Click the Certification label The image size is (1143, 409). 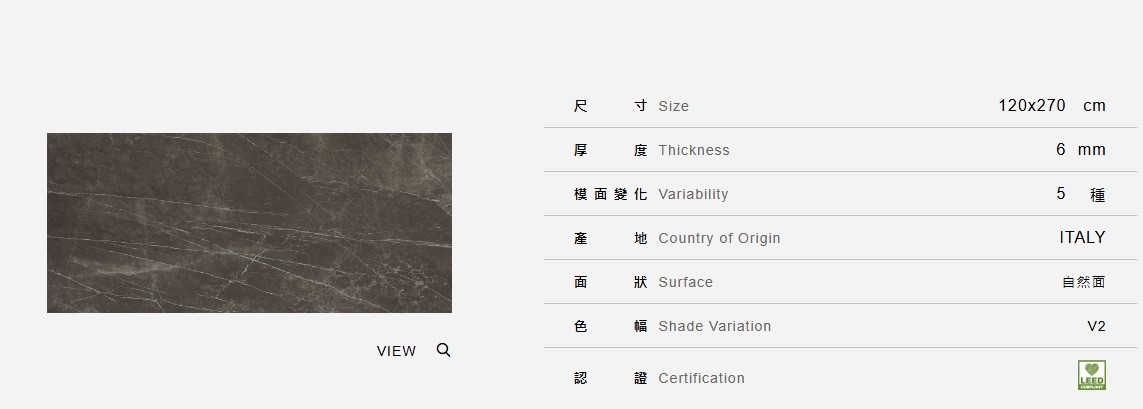pyautogui.click(x=701, y=378)
